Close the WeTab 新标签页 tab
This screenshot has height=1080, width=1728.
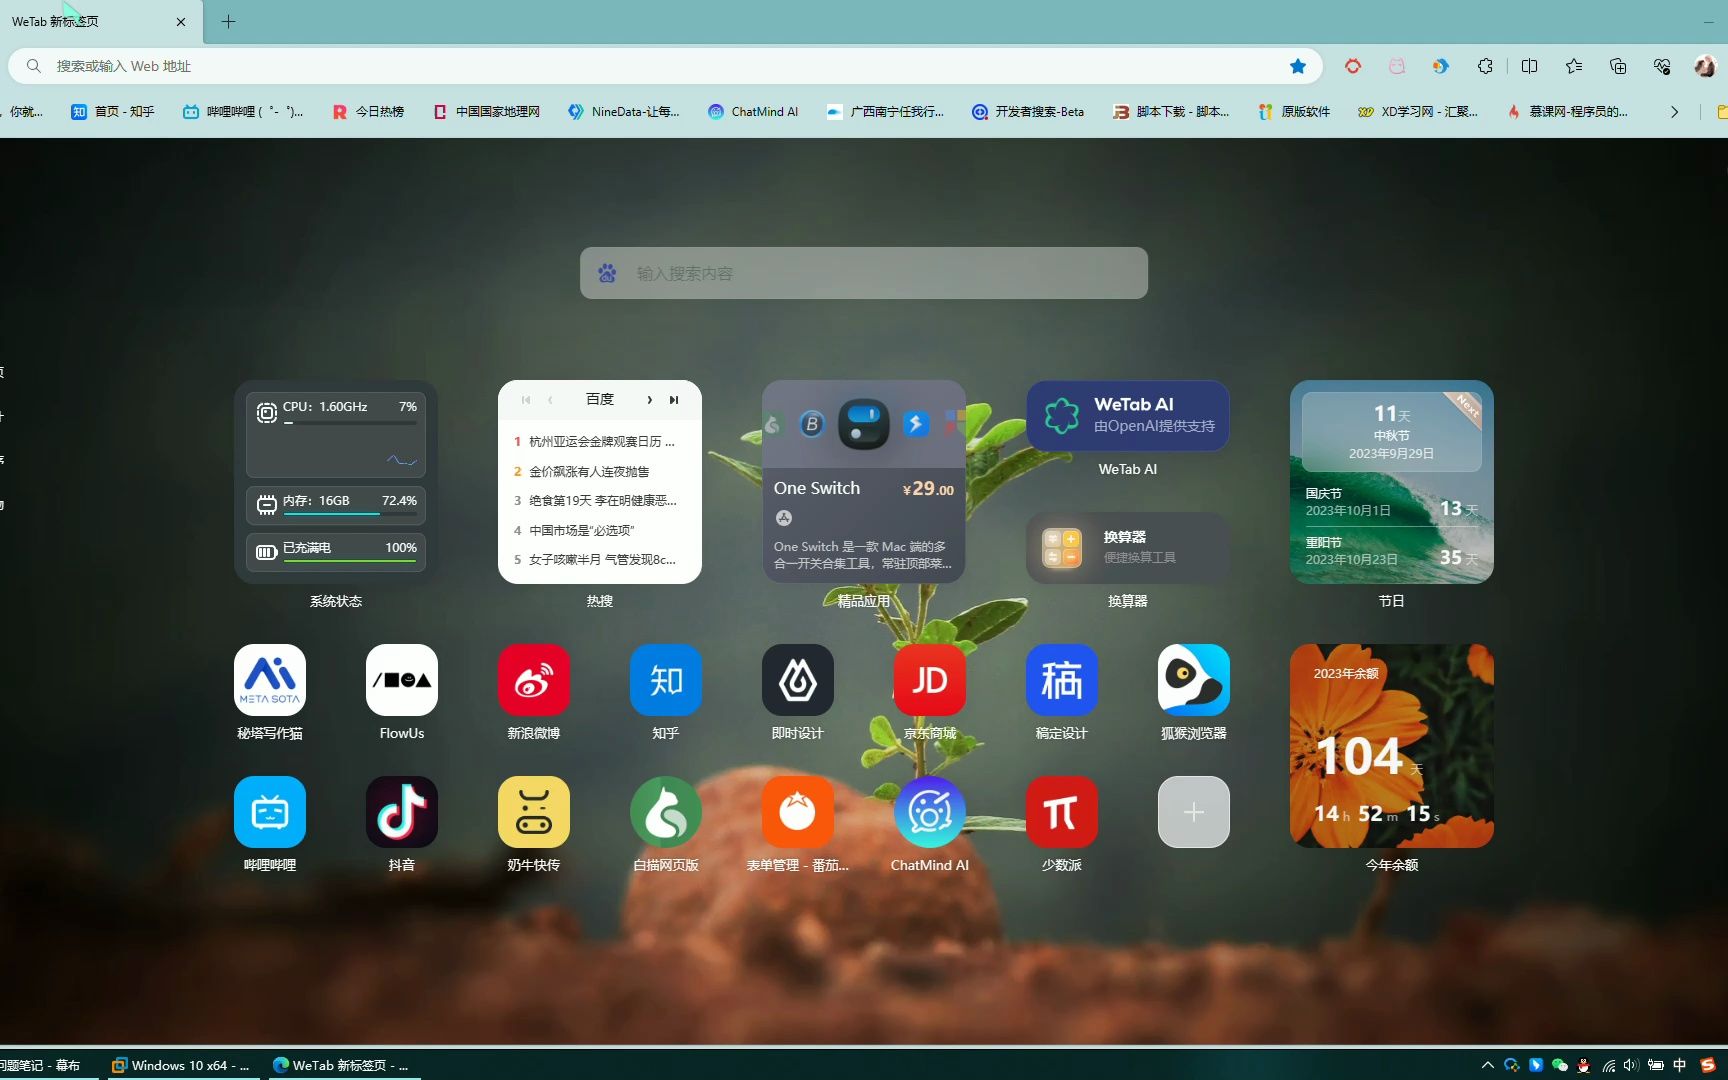tap(181, 22)
